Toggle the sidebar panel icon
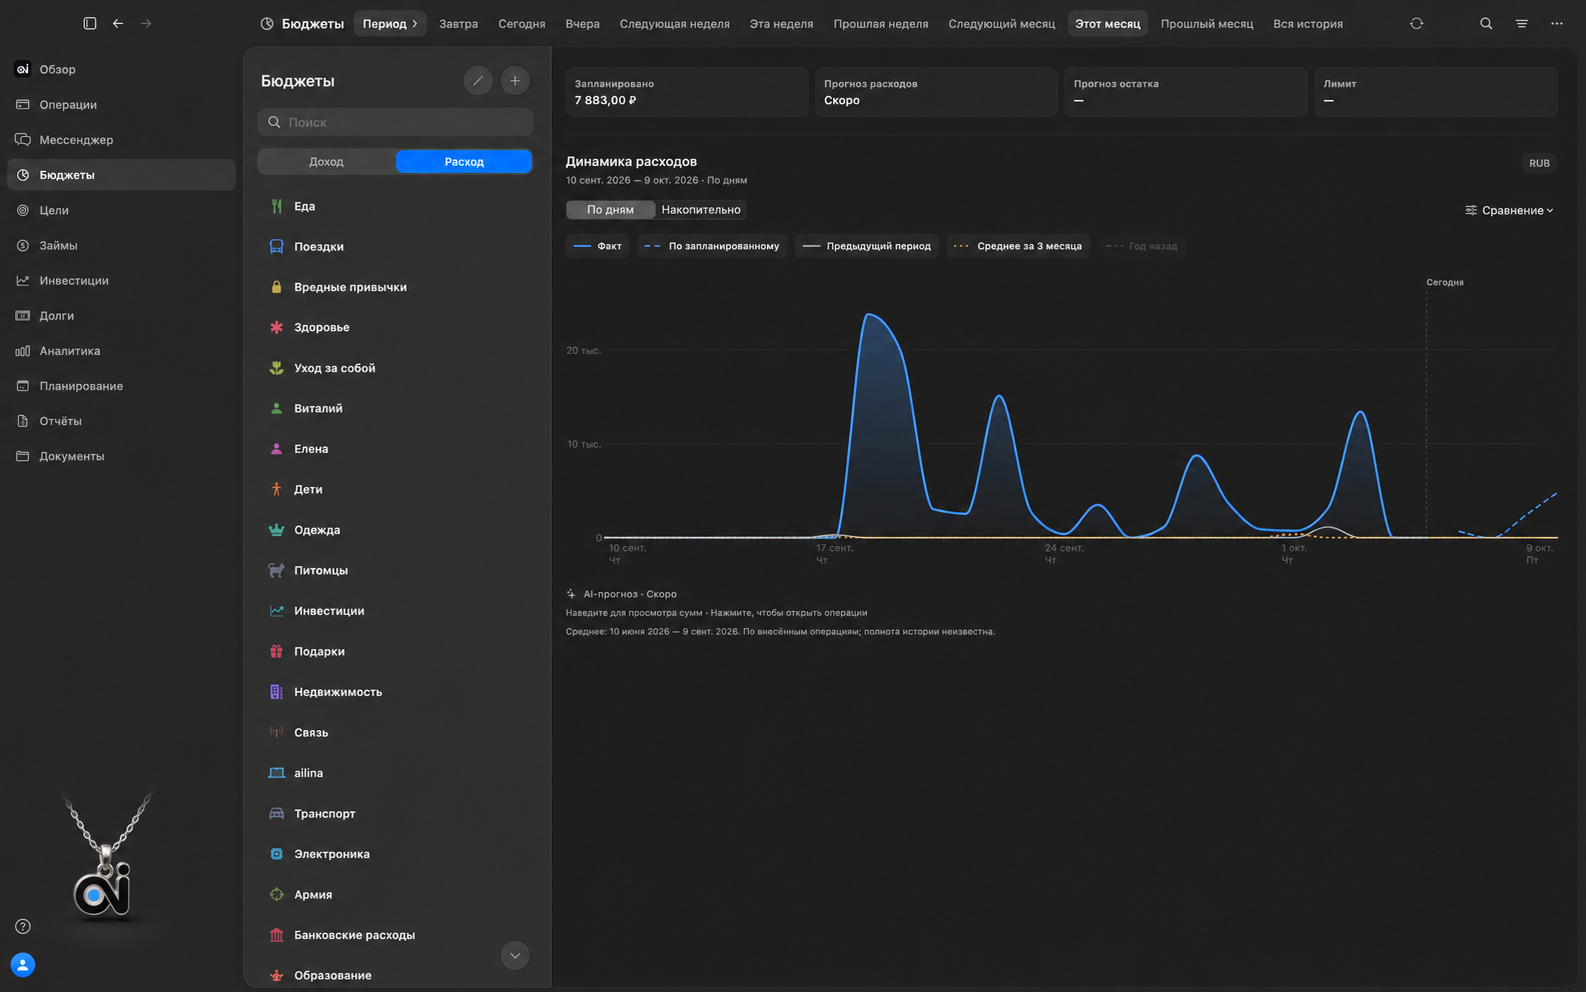Image resolution: width=1586 pixels, height=992 pixels. (x=90, y=23)
